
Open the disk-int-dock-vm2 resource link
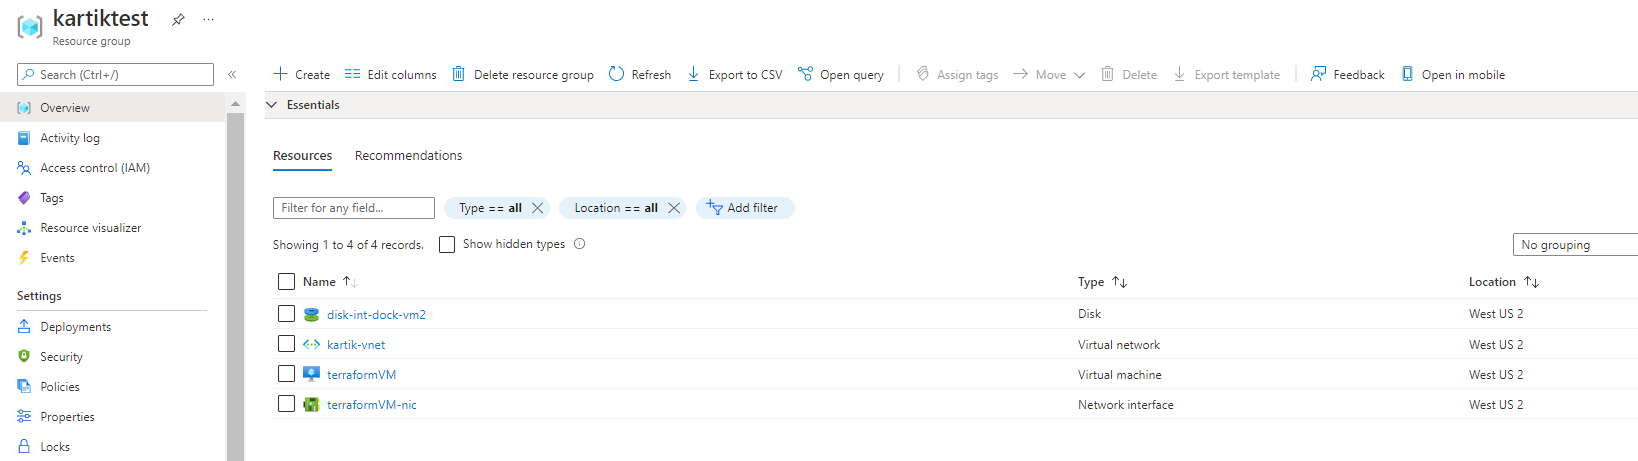click(x=376, y=314)
